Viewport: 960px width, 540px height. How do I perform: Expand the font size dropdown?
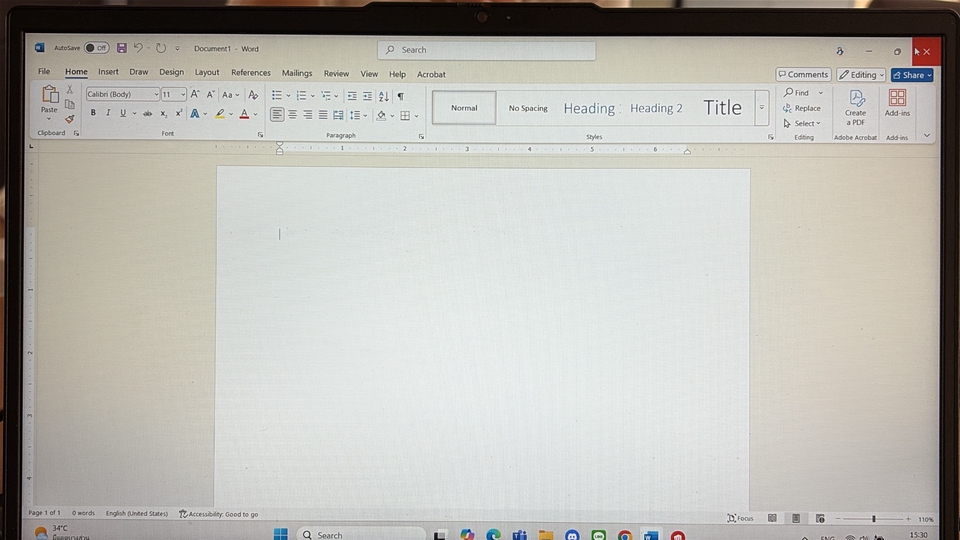tap(183, 95)
